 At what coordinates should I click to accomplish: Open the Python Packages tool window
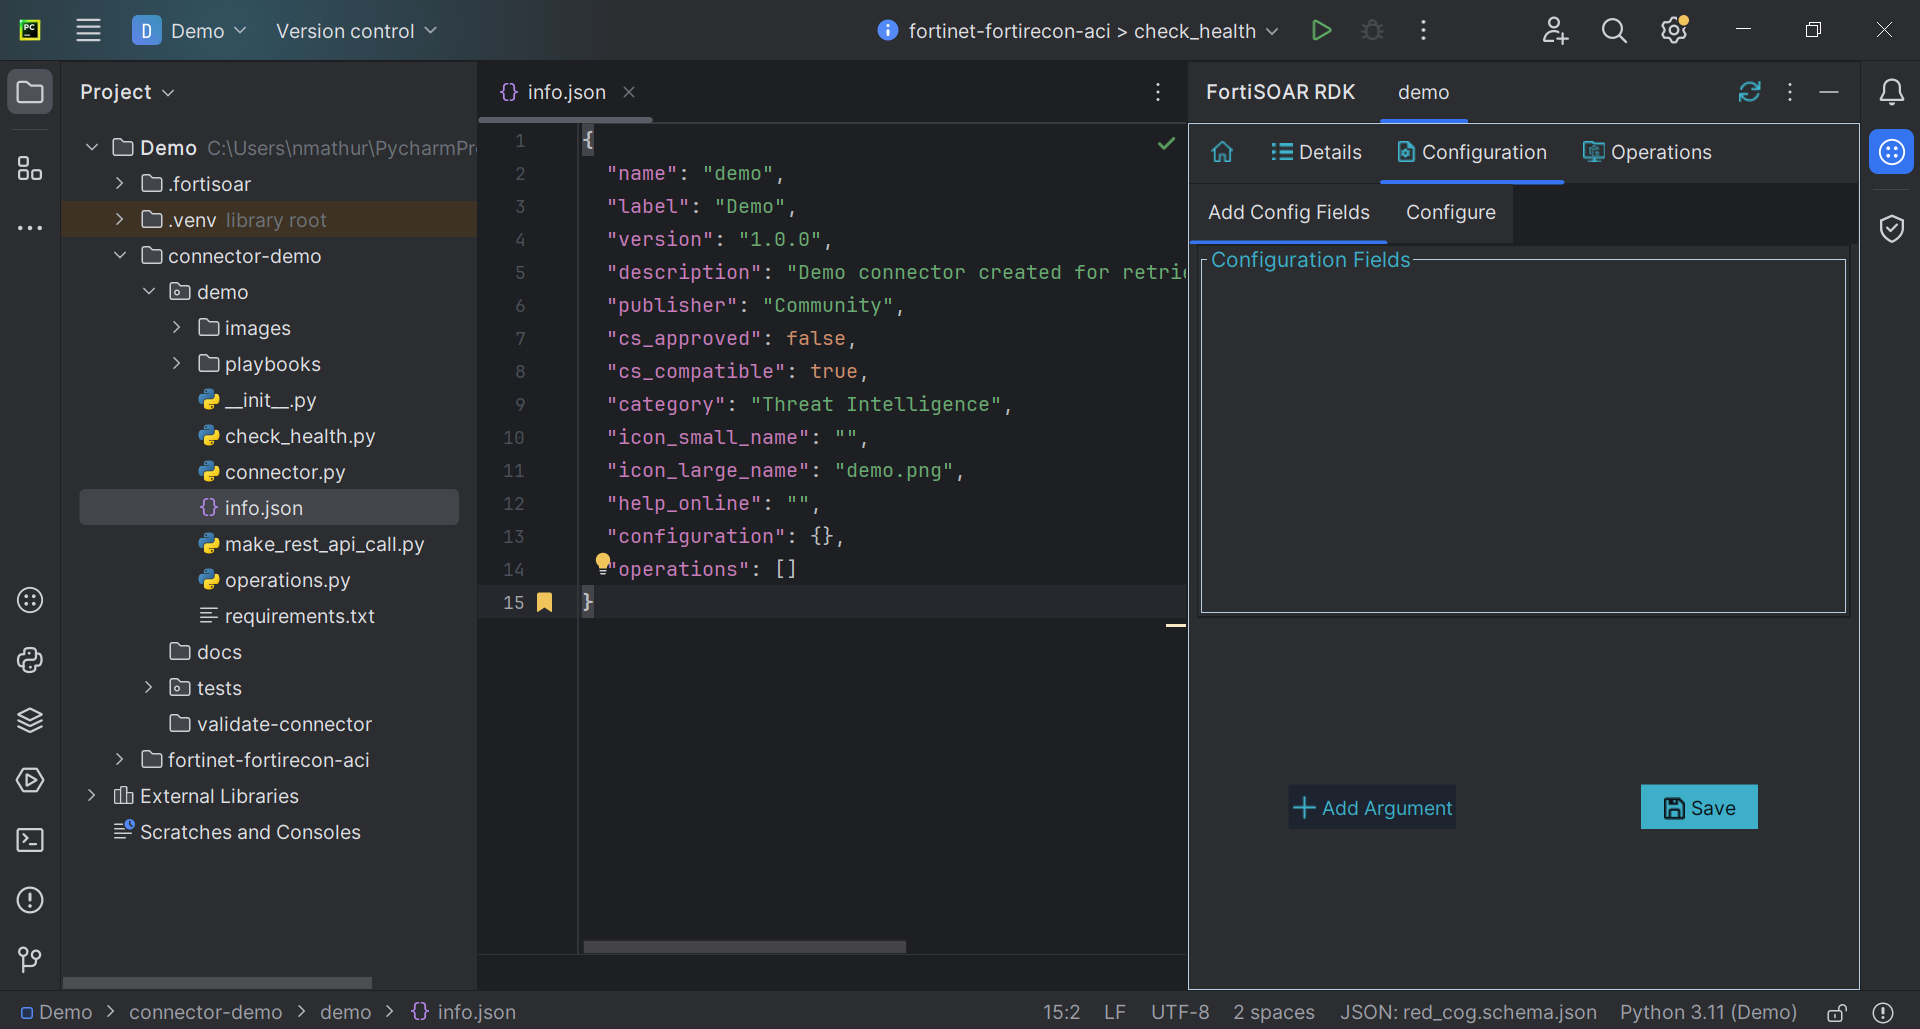30,720
